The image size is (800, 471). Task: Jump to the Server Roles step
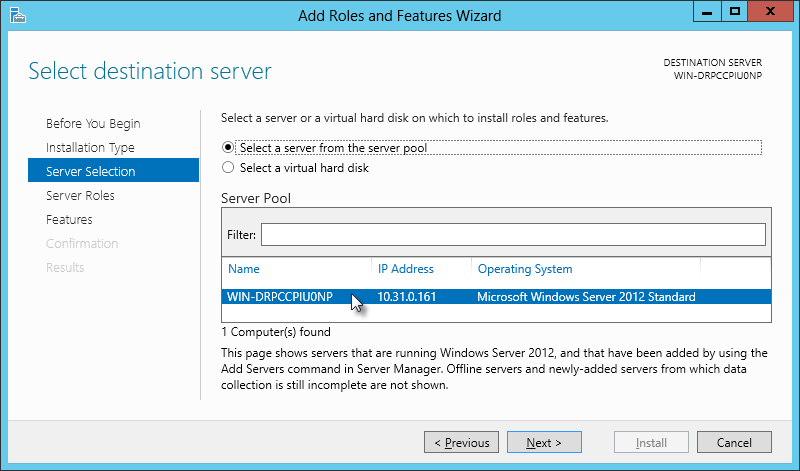[x=80, y=195]
